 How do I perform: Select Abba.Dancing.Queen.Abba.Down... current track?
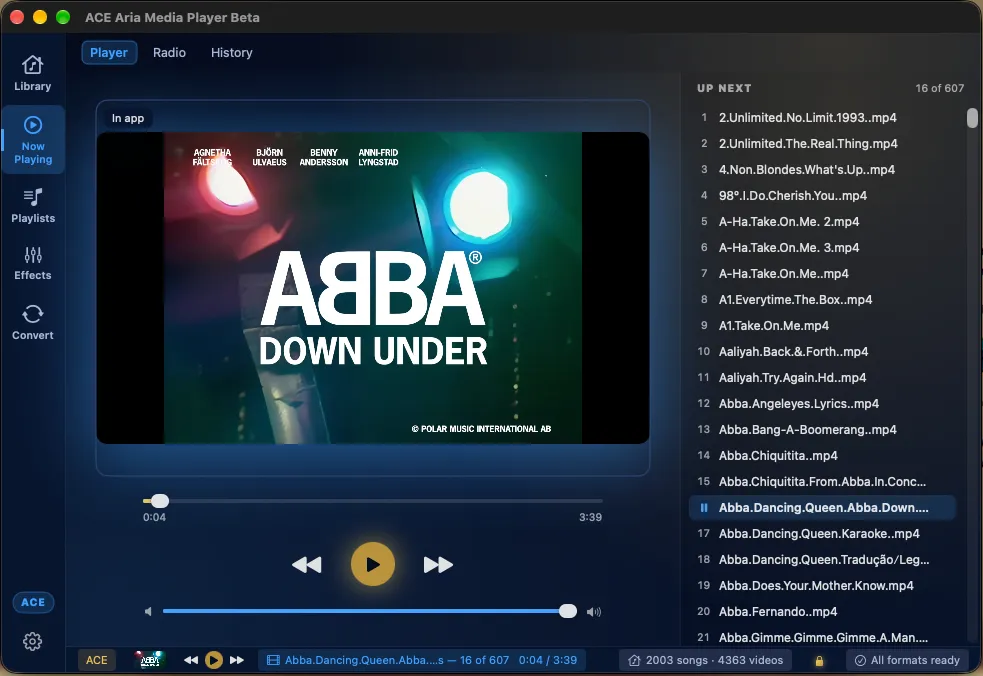pyautogui.click(x=822, y=508)
